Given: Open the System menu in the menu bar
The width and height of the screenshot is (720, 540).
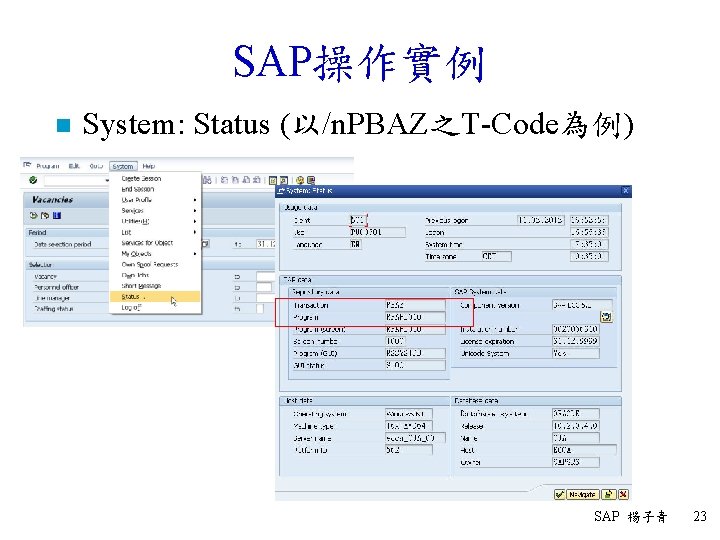Looking at the screenshot, I should (123, 166).
